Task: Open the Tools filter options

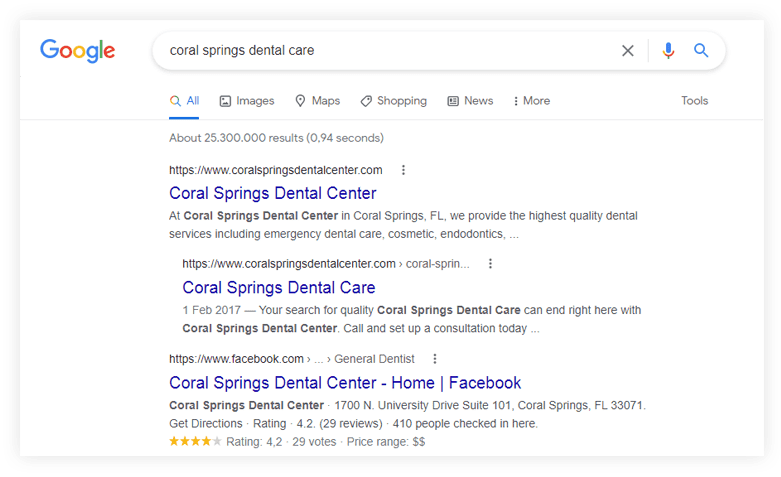Action: point(694,101)
